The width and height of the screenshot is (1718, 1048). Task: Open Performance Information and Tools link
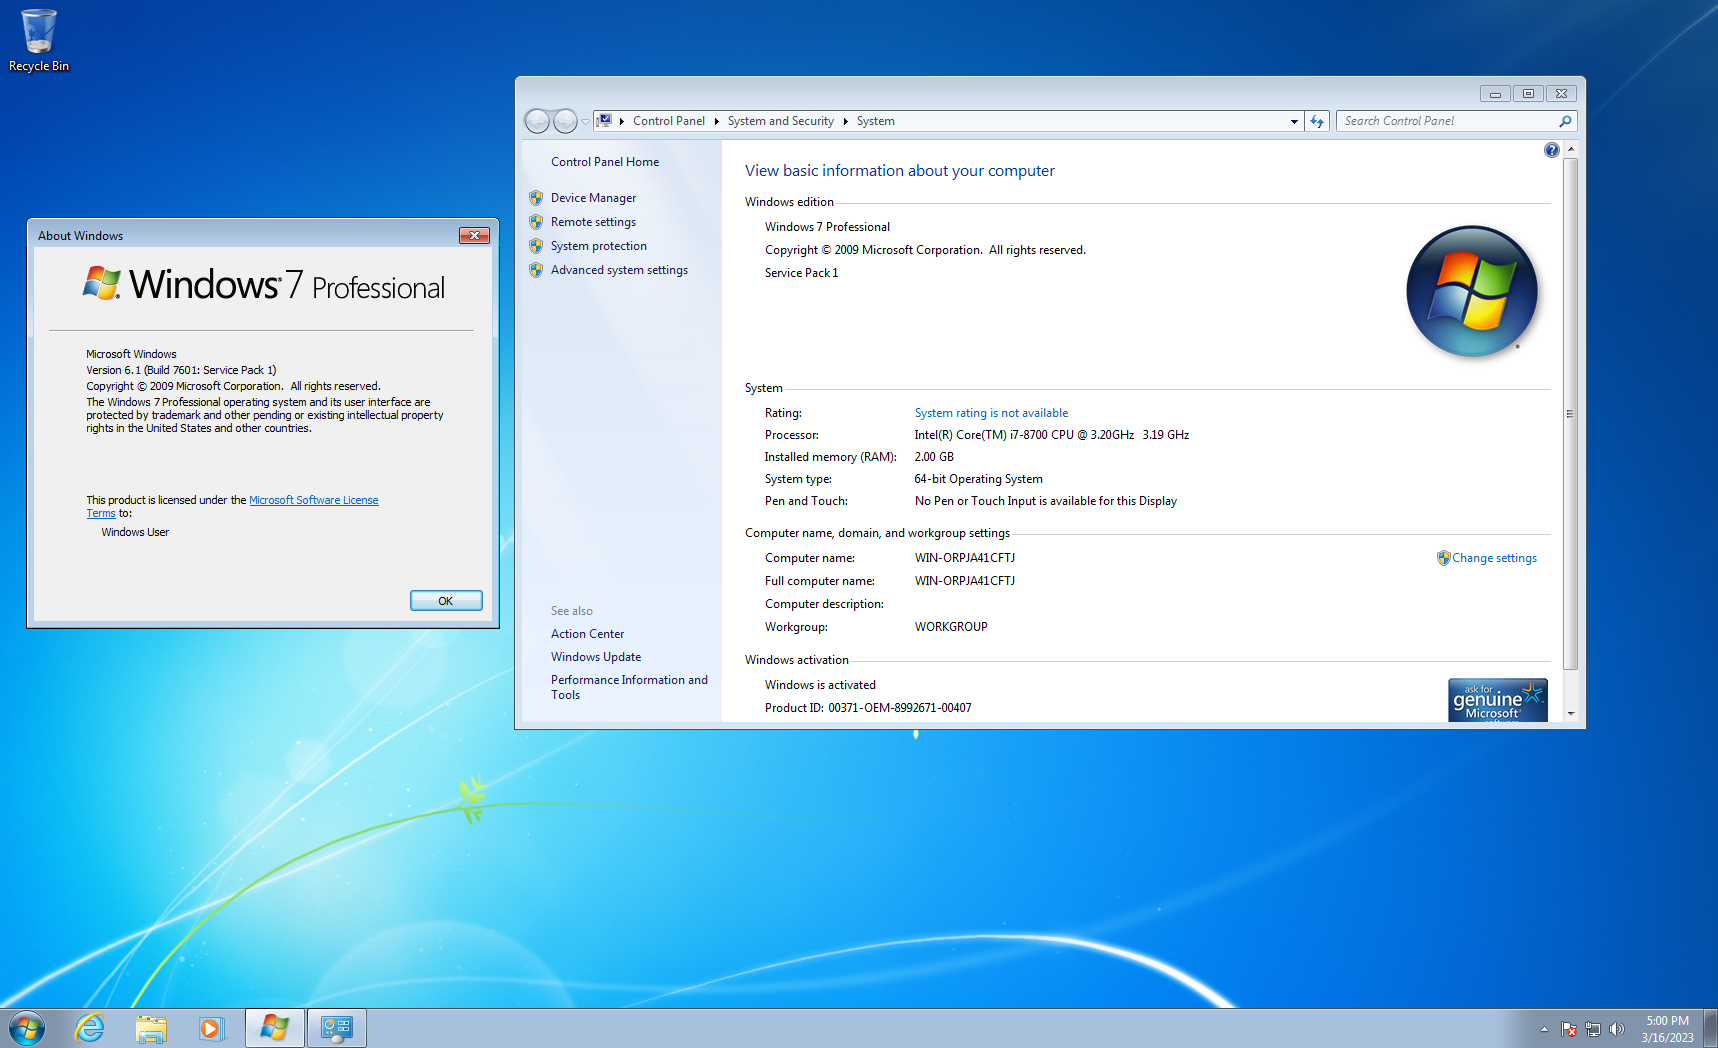[x=629, y=687]
